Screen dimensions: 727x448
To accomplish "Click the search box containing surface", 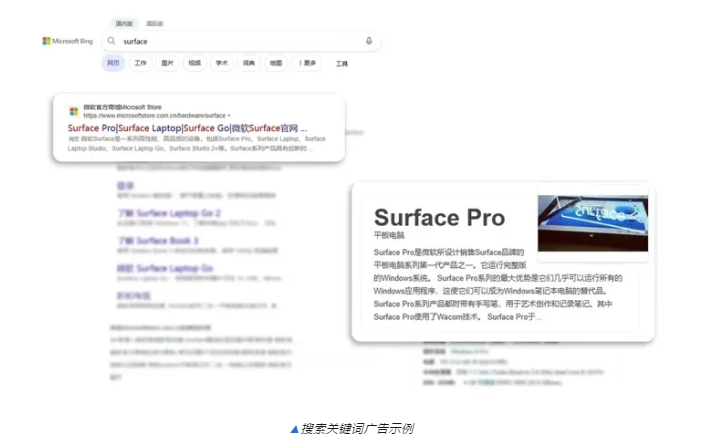I will (x=241, y=41).
